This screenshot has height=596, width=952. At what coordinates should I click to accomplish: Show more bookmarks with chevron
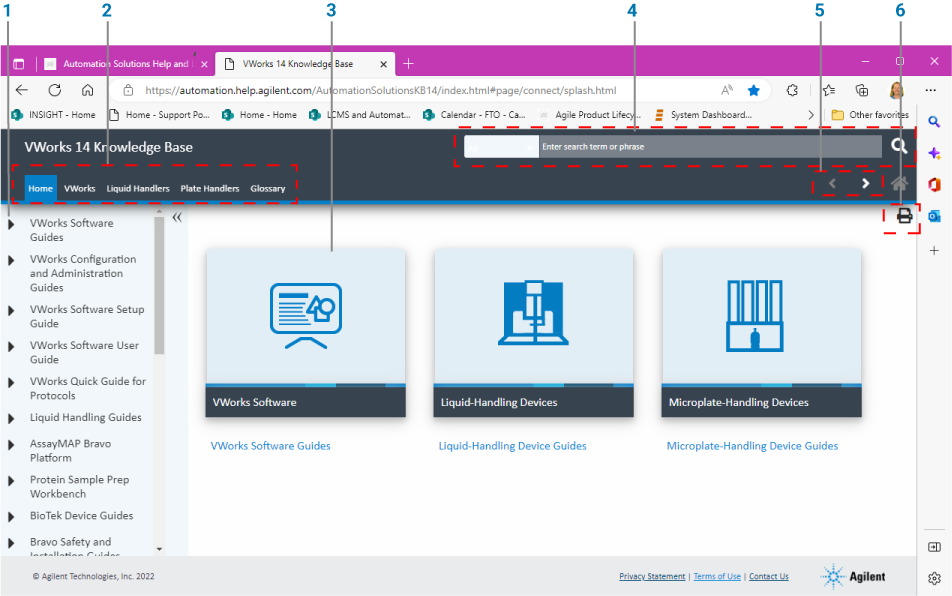tap(811, 115)
